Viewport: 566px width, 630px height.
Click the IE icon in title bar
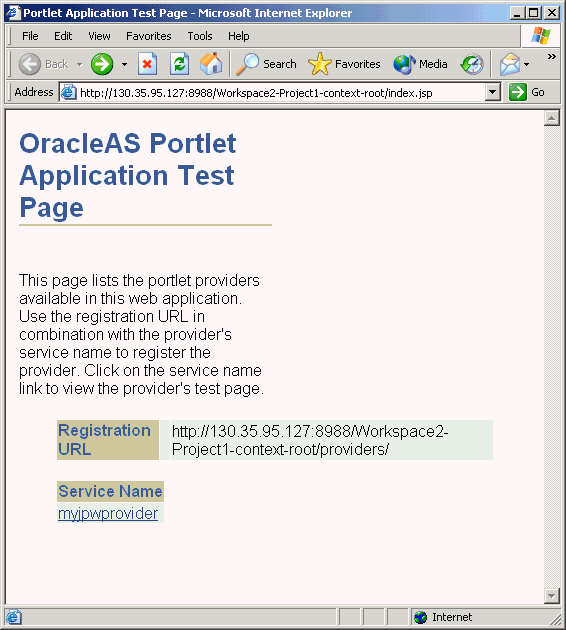click(12, 13)
